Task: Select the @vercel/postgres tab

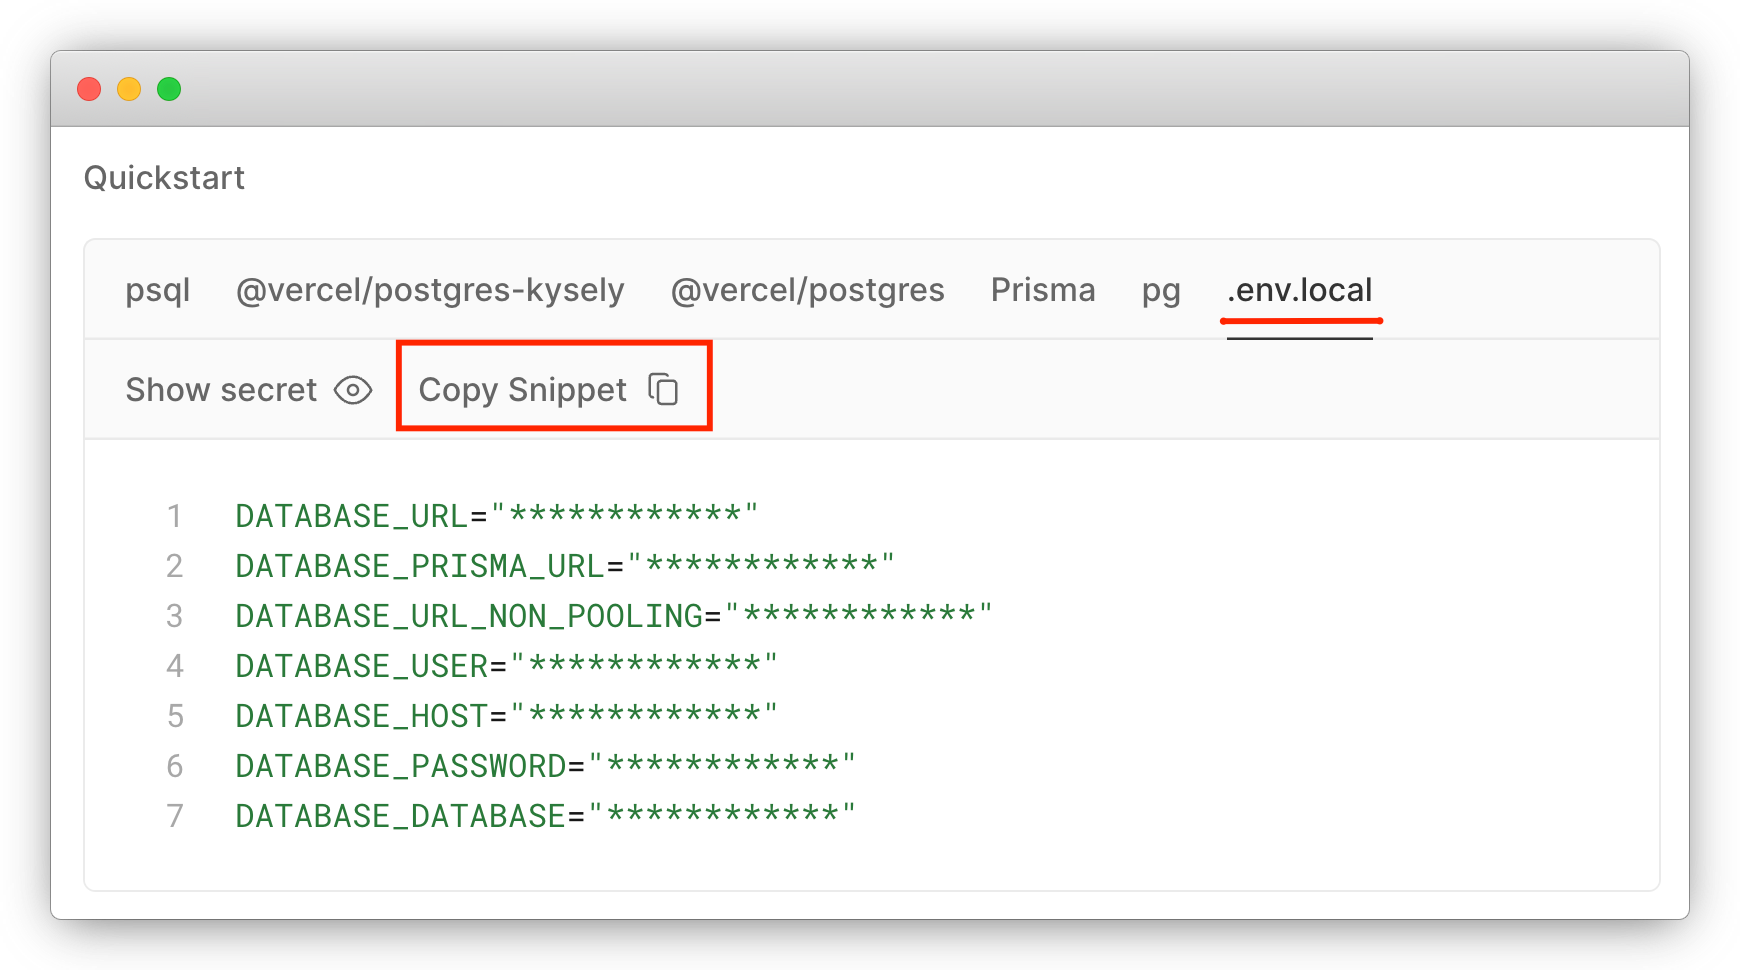Action: (x=808, y=290)
